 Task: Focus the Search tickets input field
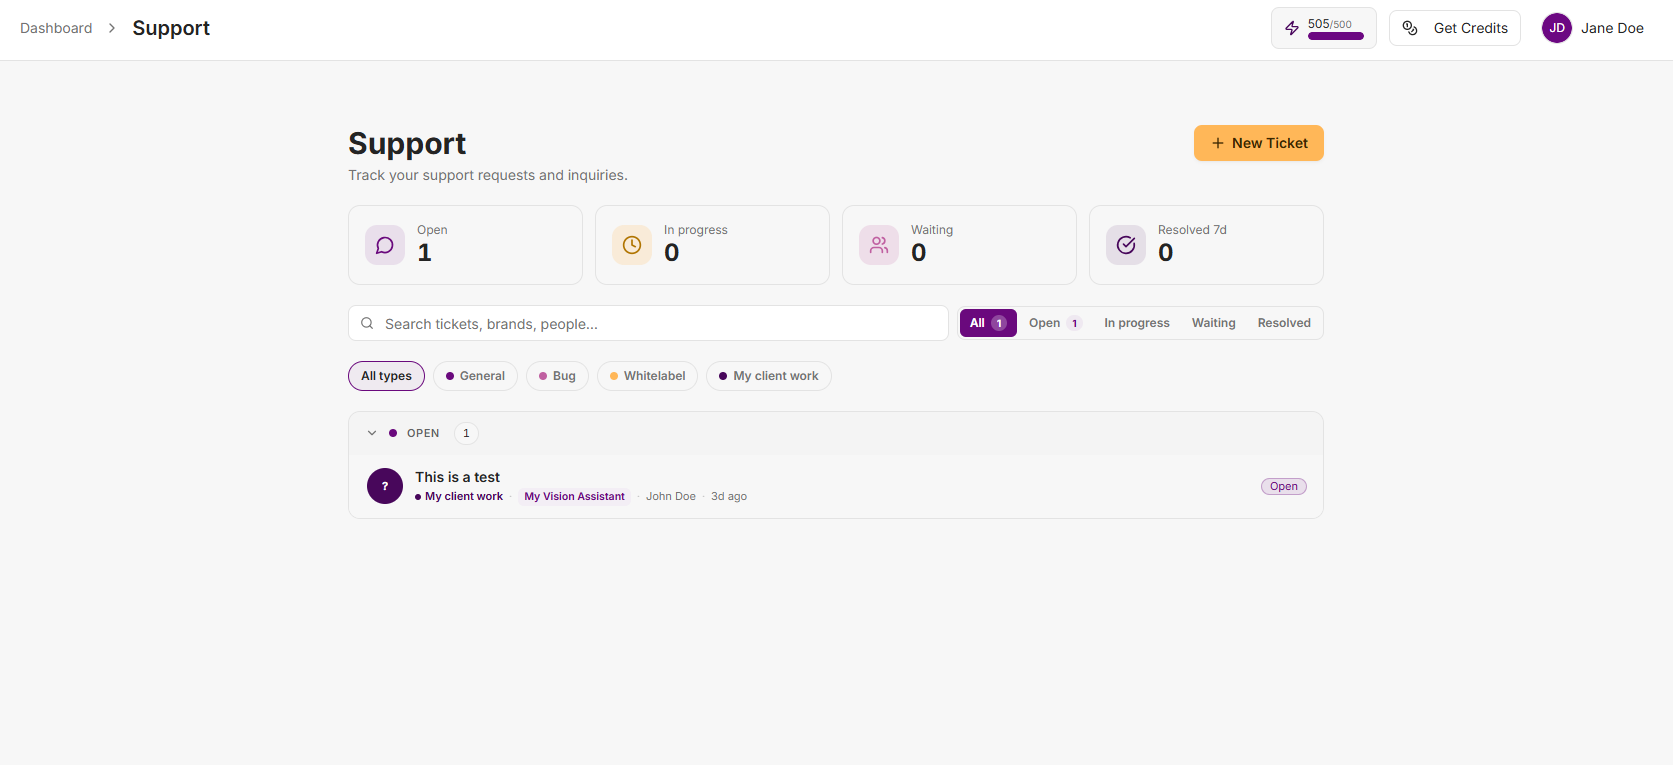pos(648,323)
